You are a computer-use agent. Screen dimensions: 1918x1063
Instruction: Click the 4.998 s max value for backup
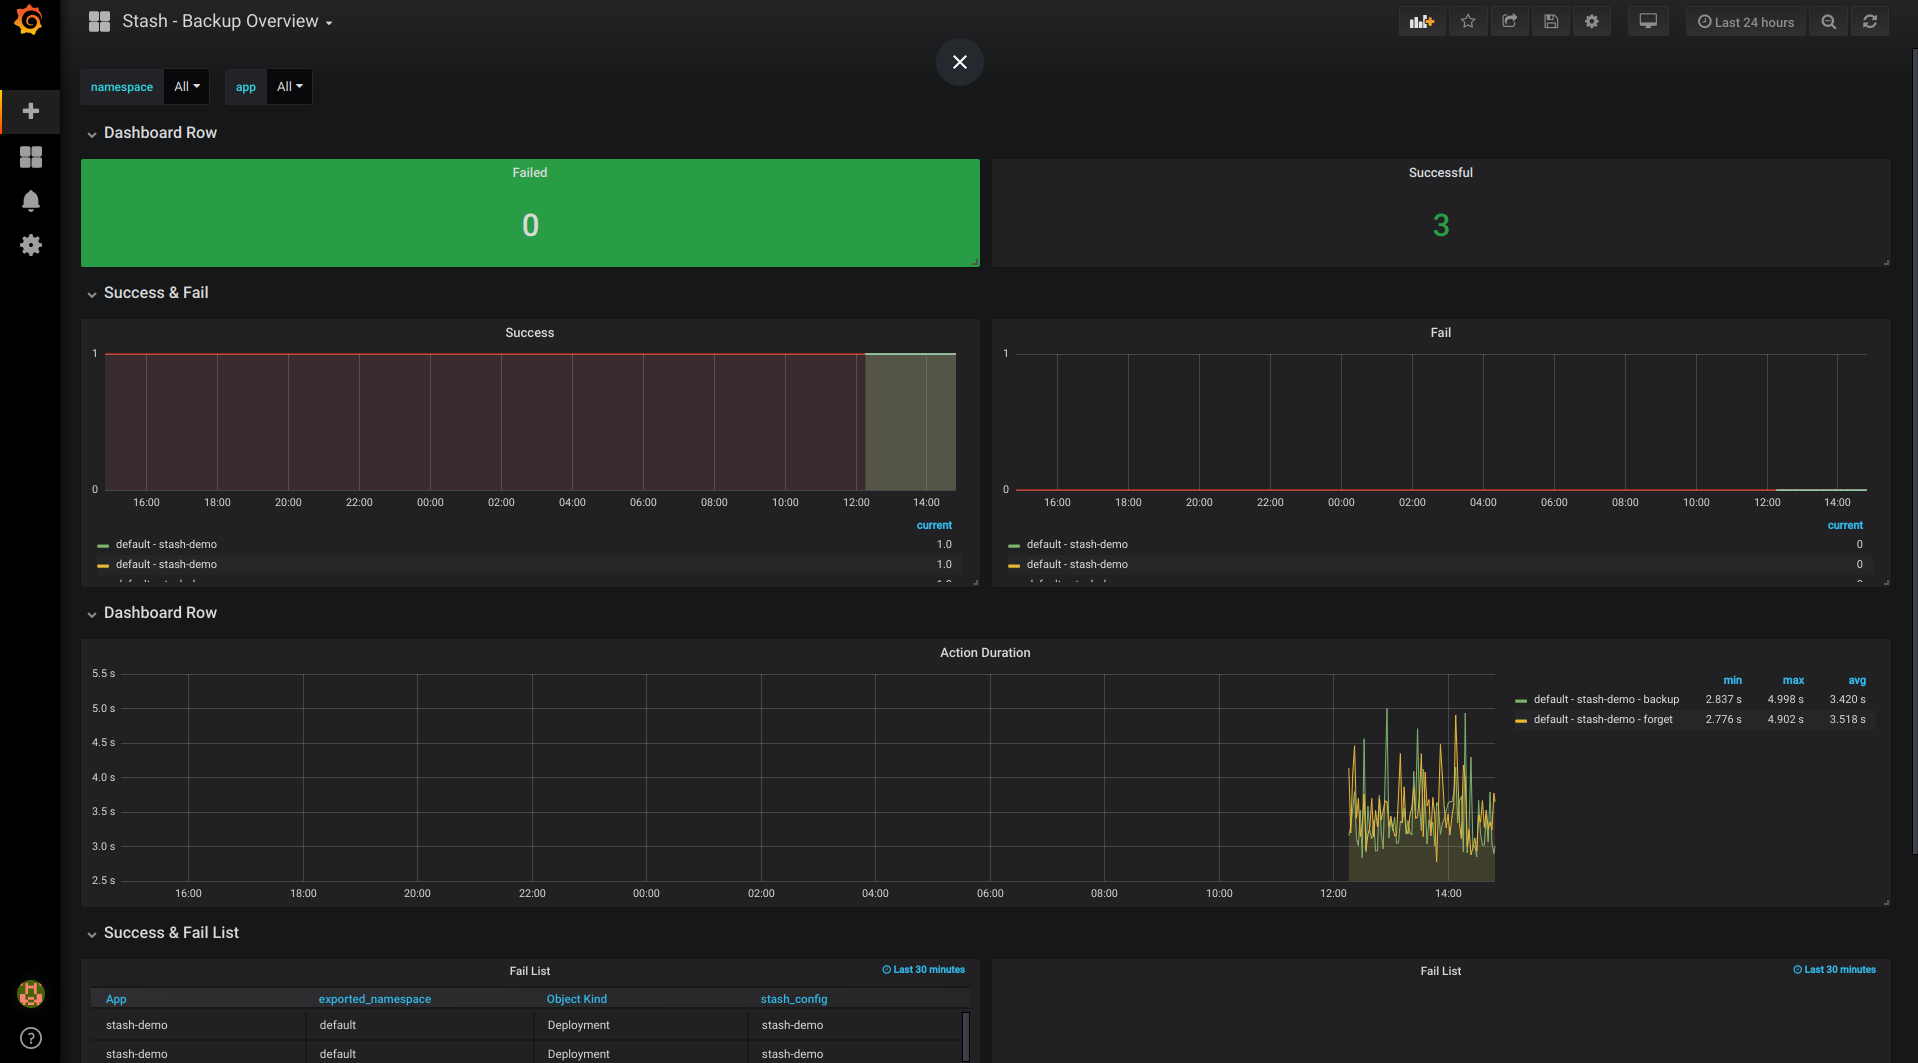tap(1785, 699)
